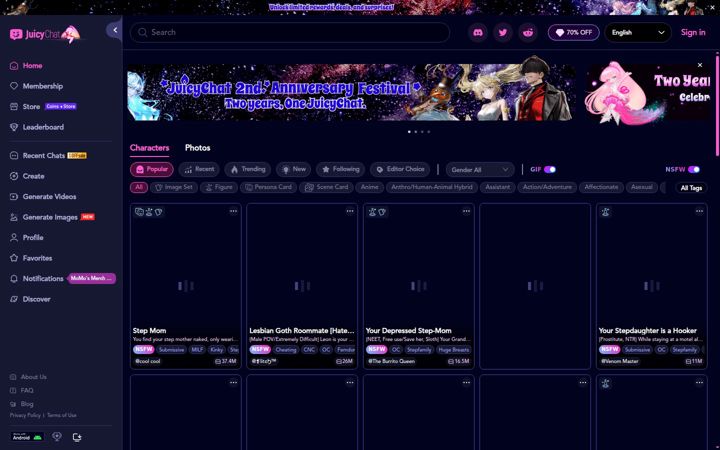Image resolution: width=720 pixels, height=450 pixels.
Task: Click into the Search input field
Action: pyautogui.click(x=290, y=33)
